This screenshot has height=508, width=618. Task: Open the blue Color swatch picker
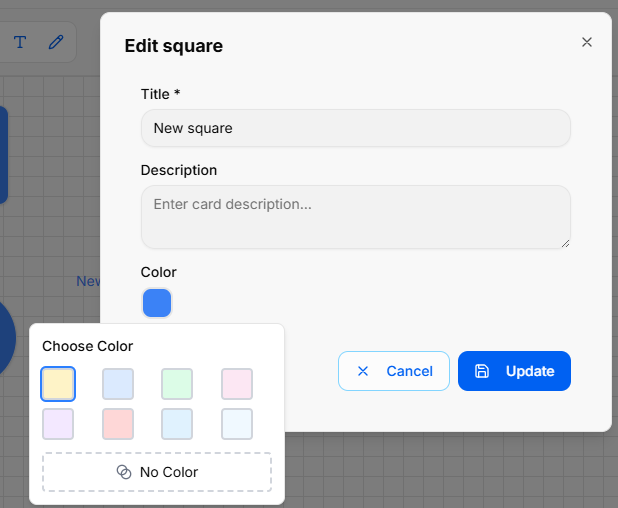pyautogui.click(x=157, y=303)
